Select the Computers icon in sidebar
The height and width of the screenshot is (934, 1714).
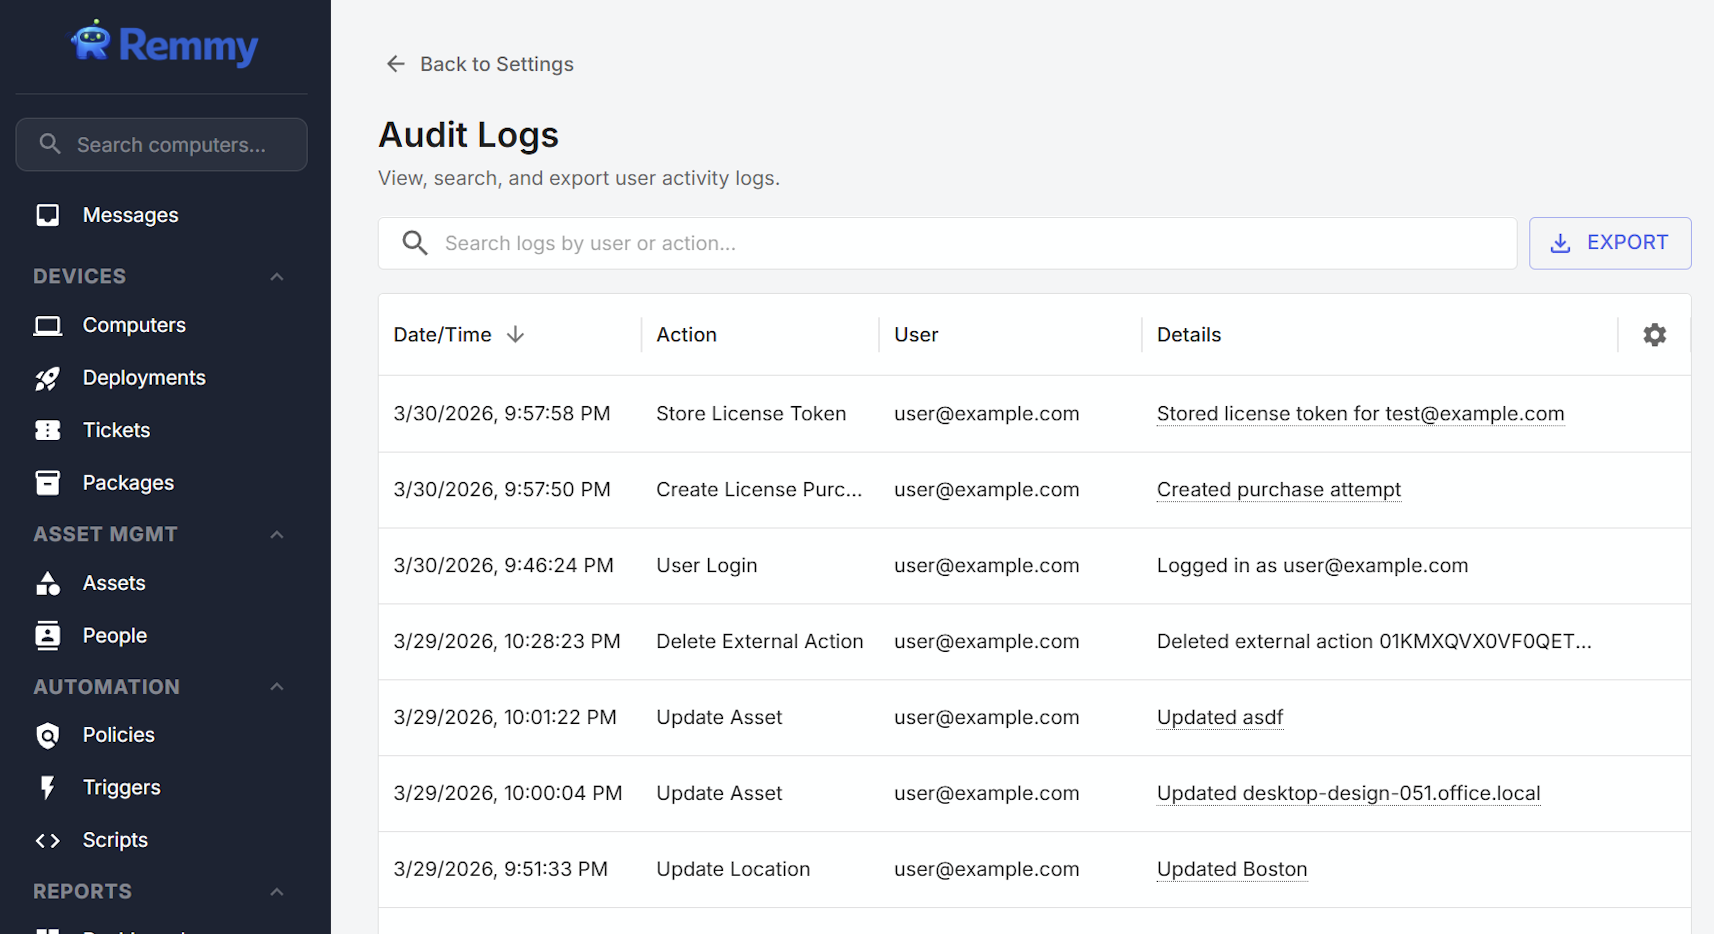[47, 324]
